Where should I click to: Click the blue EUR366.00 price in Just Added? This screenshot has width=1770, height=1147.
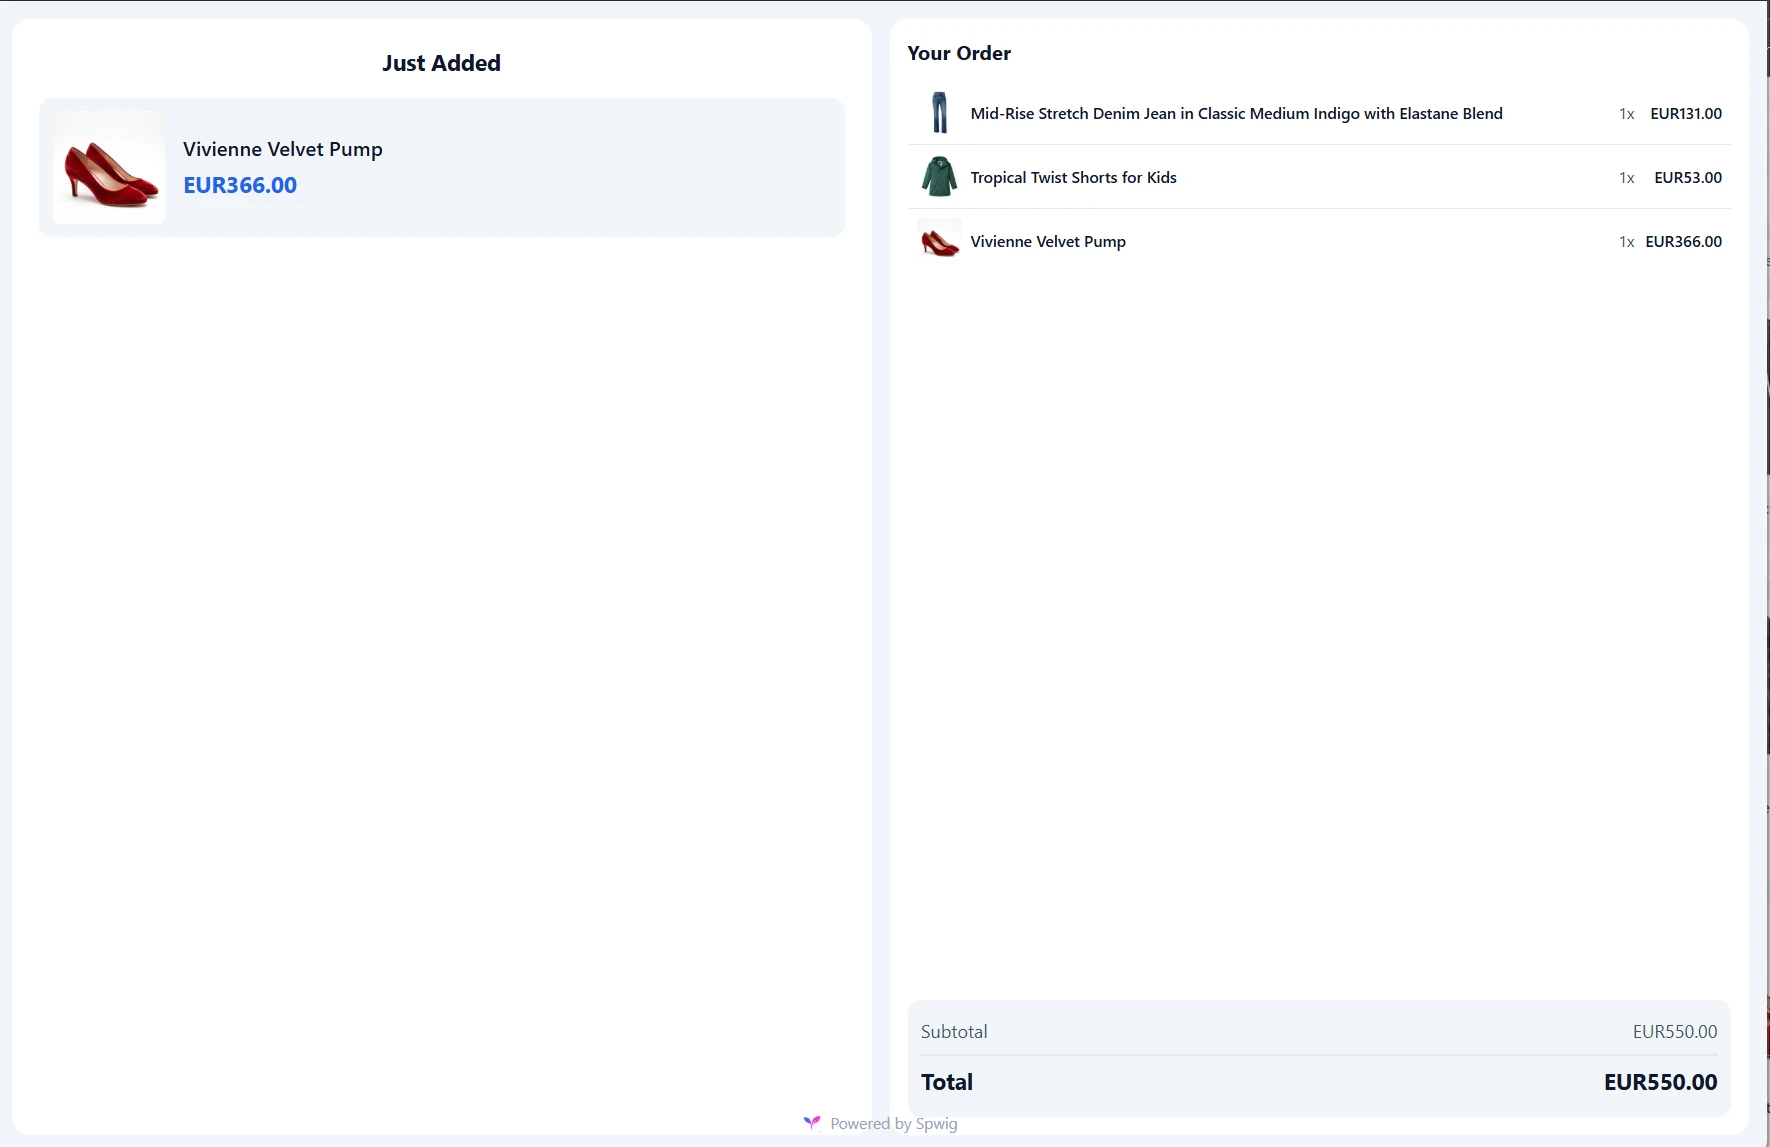pos(240,185)
